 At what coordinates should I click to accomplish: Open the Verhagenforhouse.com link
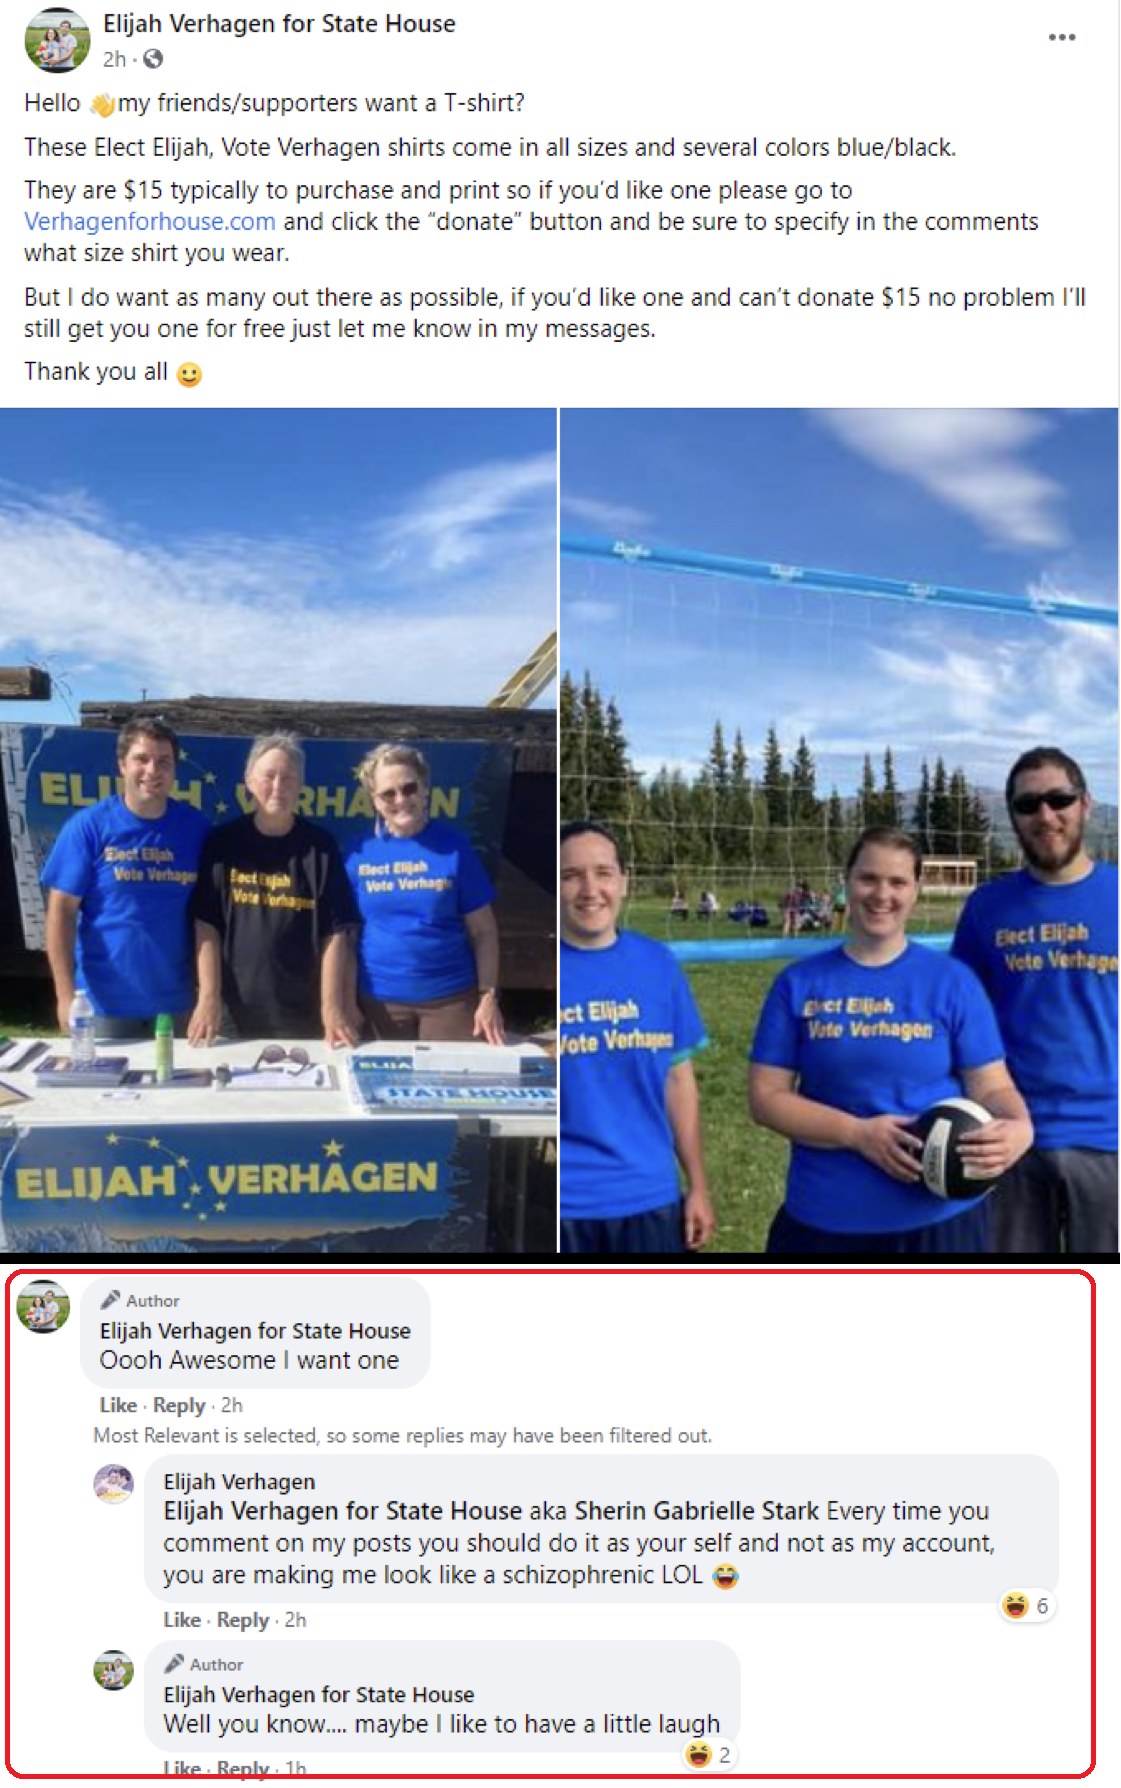(150, 221)
